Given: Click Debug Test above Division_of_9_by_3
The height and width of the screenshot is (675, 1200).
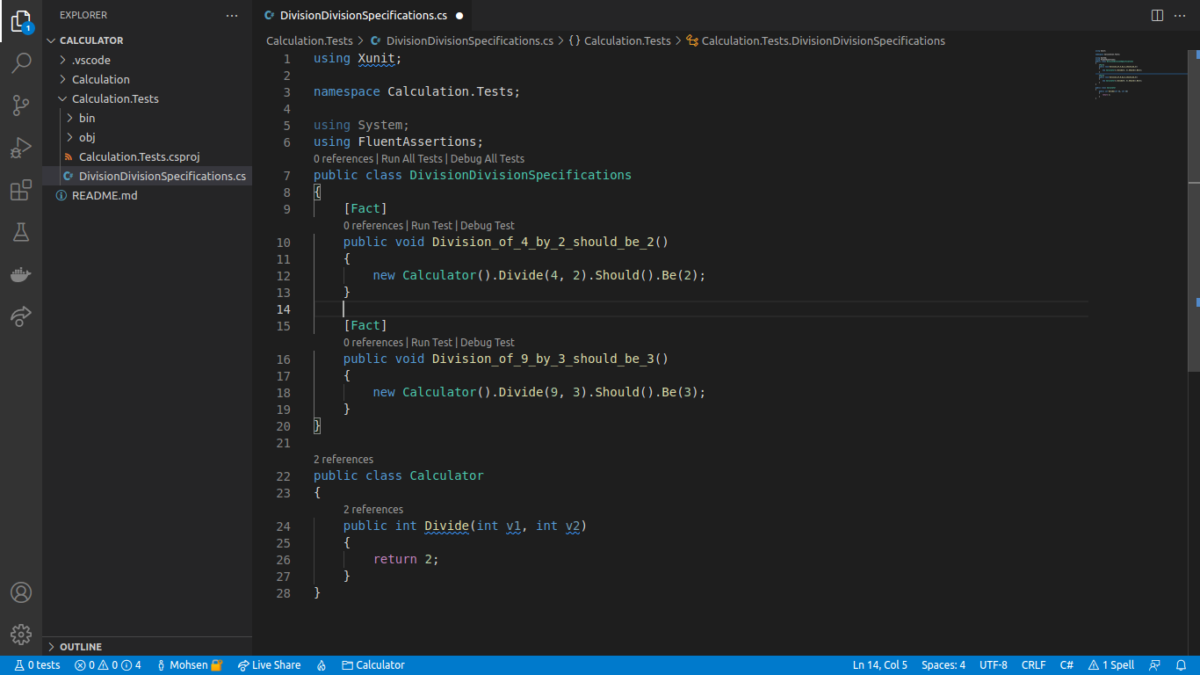Looking at the screenshot, I should [x=487, y=342].
